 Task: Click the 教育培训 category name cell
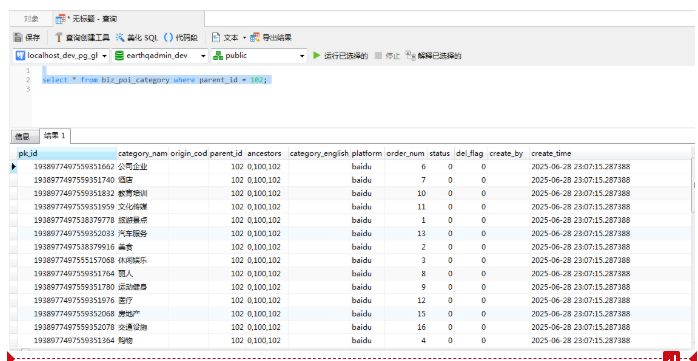tap(142, 194)
